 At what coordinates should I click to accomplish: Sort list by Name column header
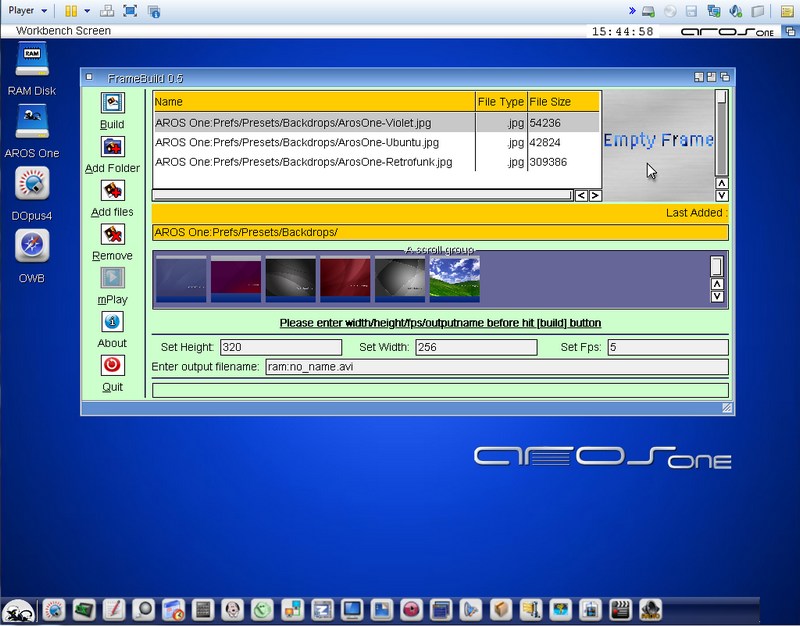314,102
